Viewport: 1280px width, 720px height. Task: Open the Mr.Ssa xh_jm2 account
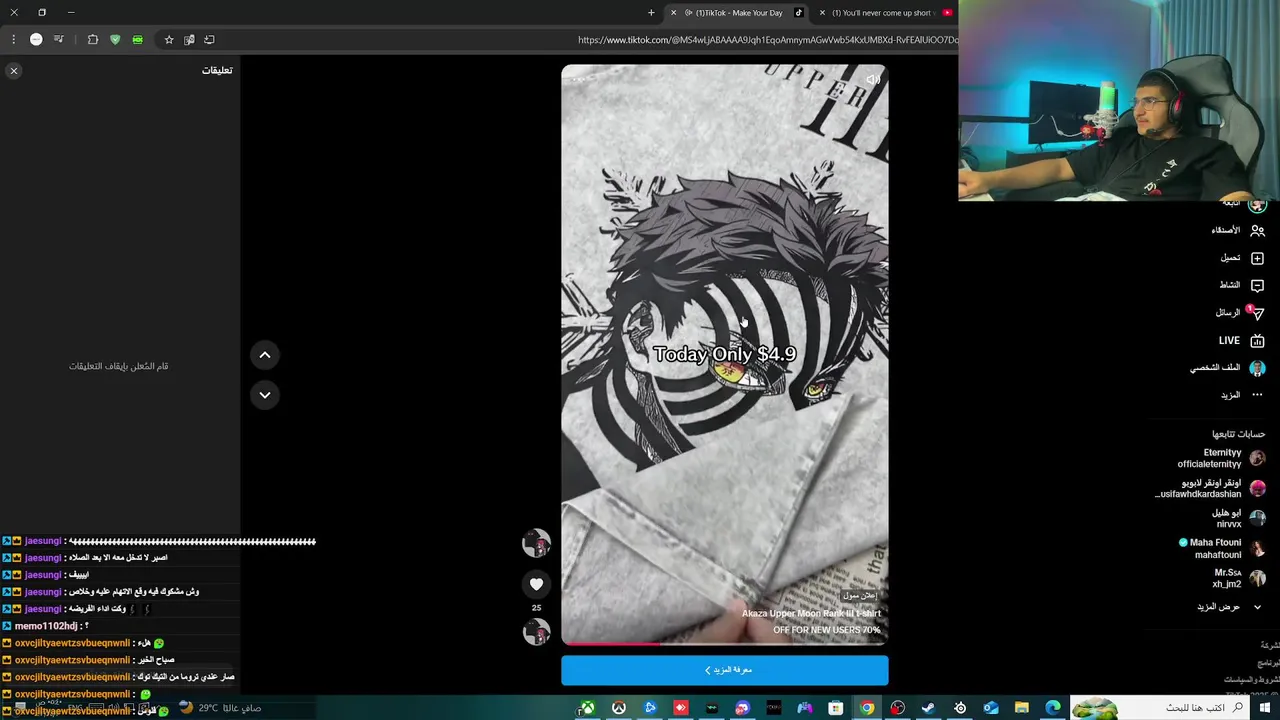pos(1238,578)
